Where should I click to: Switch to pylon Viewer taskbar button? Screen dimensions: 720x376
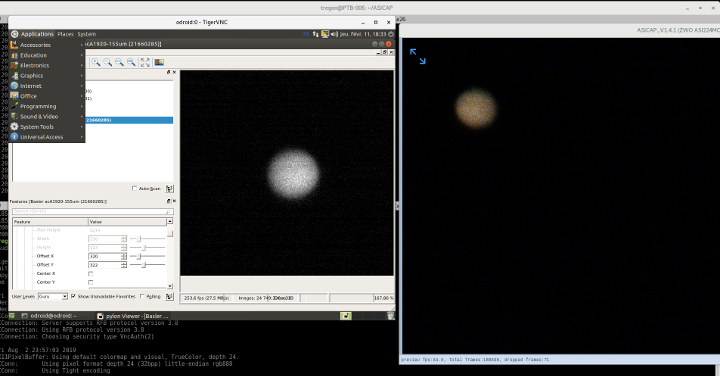(x=133, y=316)
